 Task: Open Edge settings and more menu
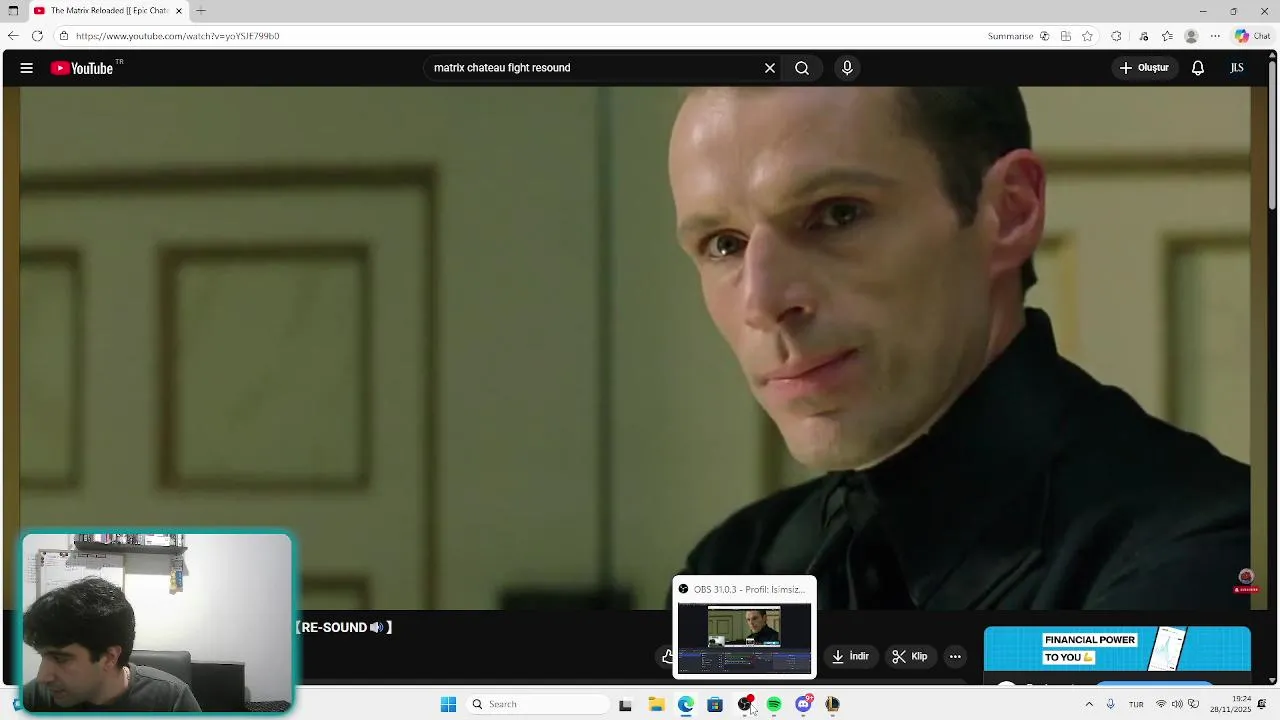point(1215,36)
